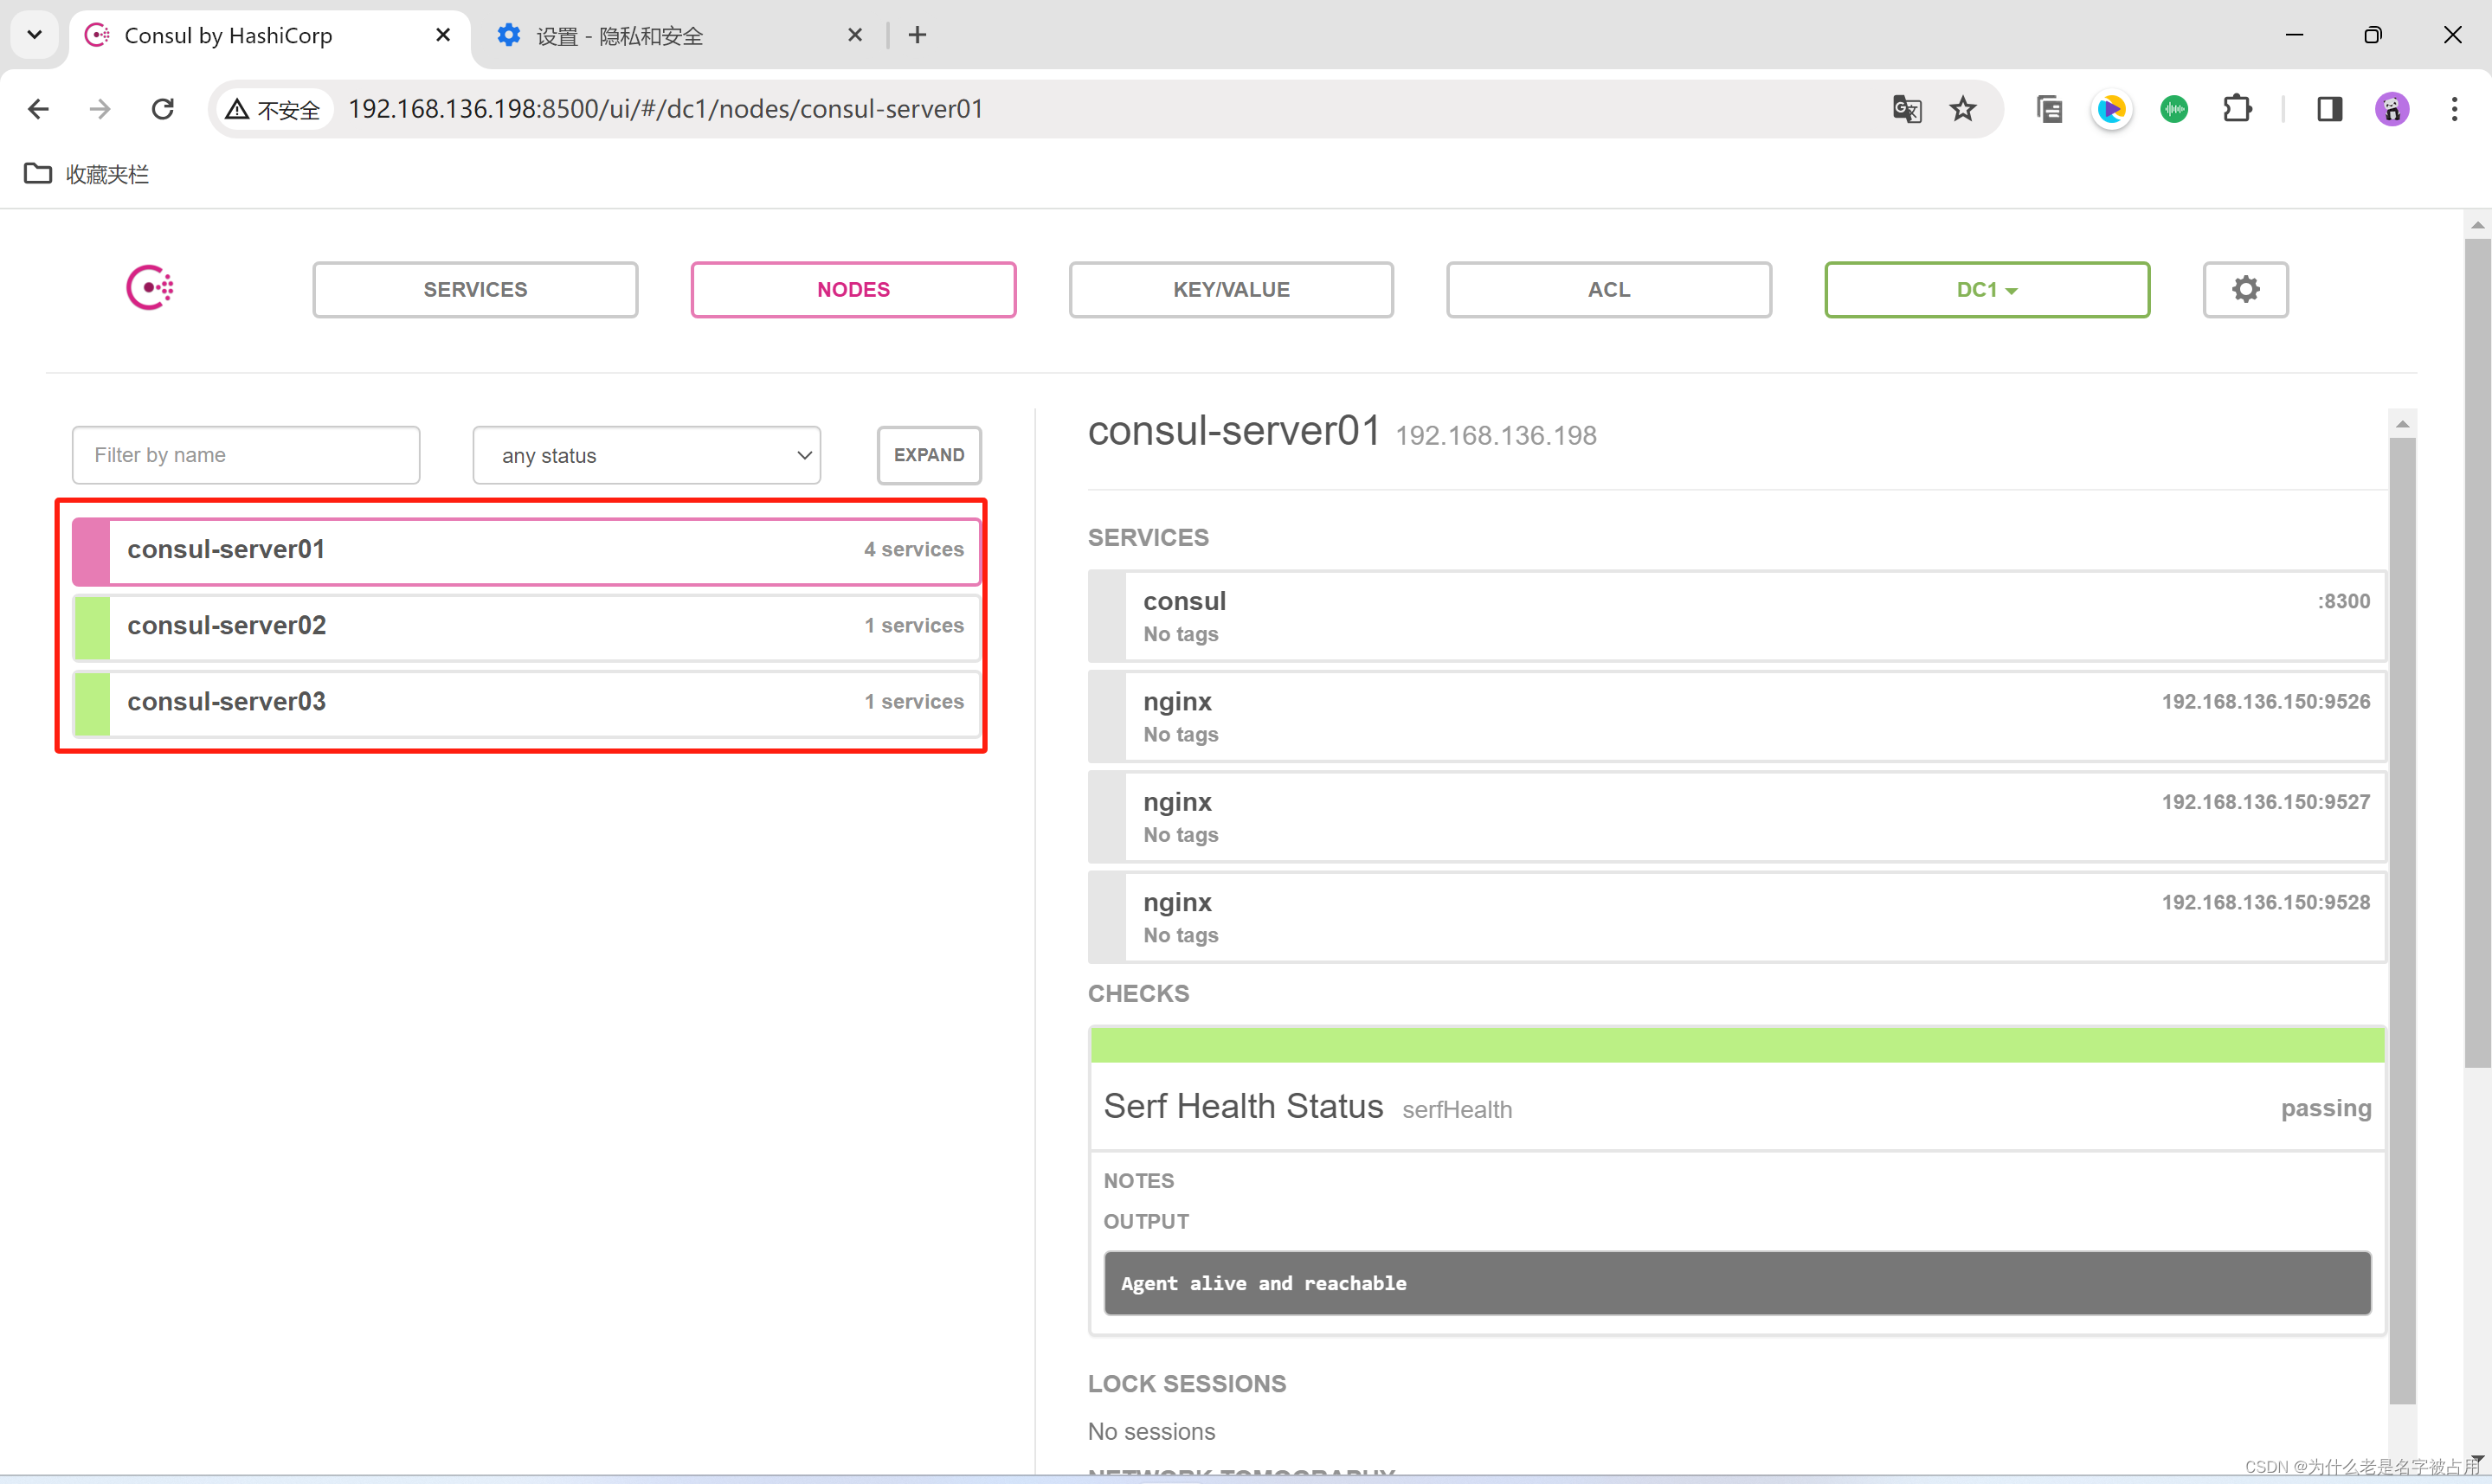Open the NODES section
The height and width of the screenshot is (1484, 2492).
[x=853, y=290]
